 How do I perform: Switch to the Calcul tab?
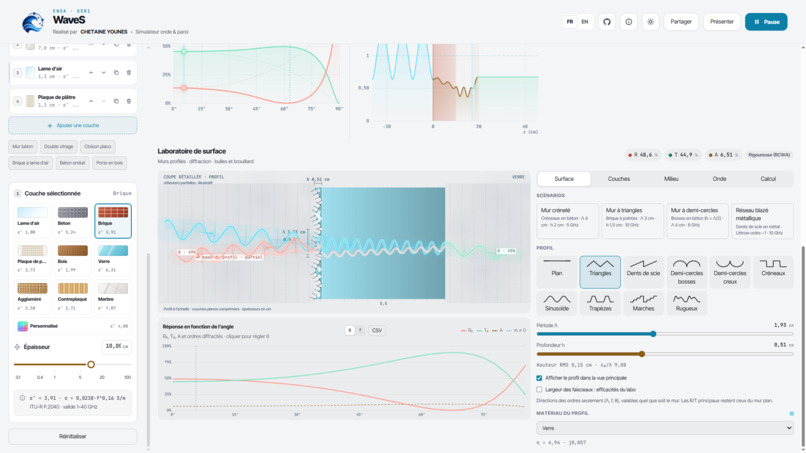768,179
